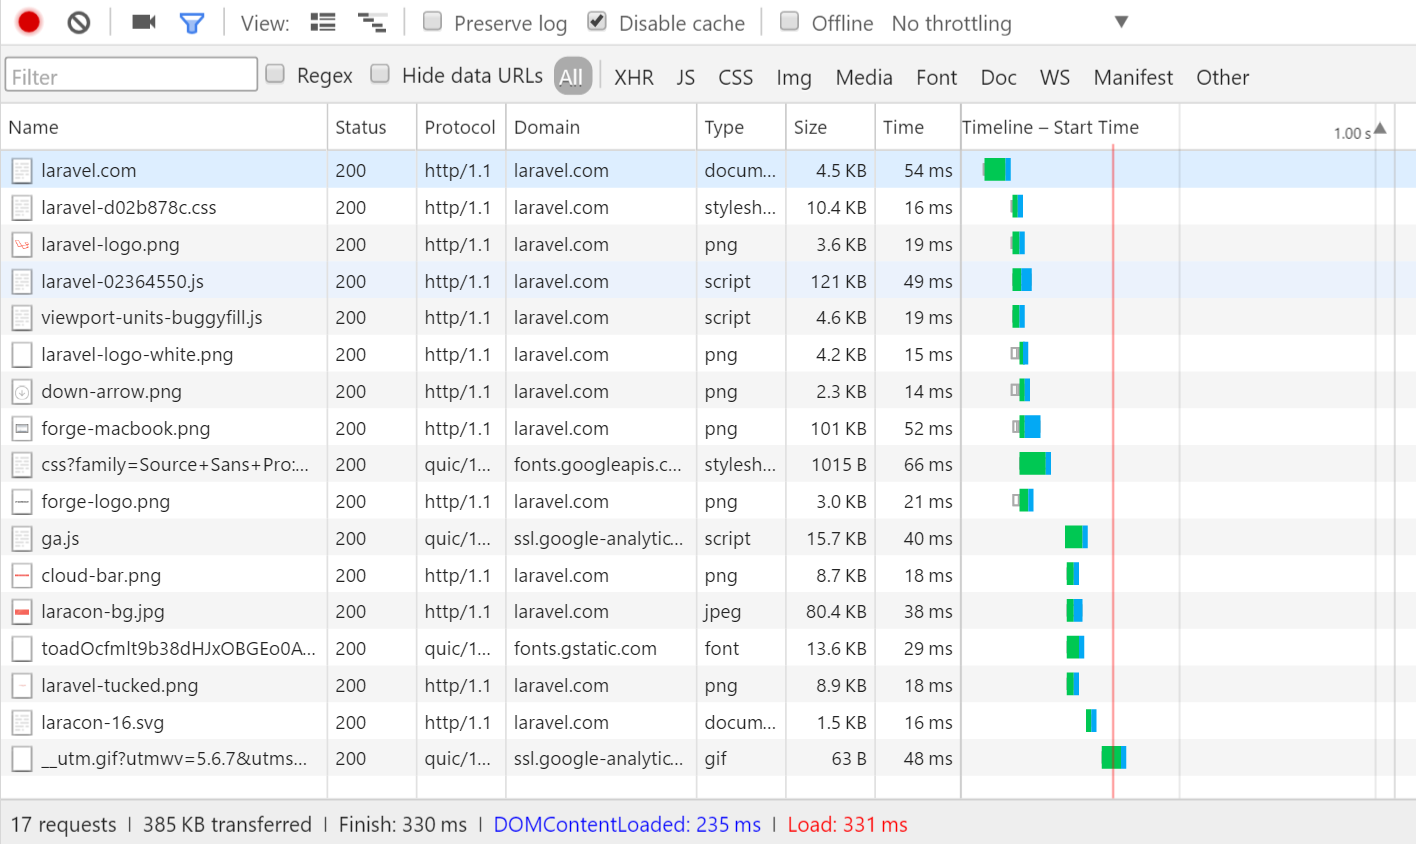Click the Source Sans Pro css file icon

pyautogui.click(x=22, y=465)
